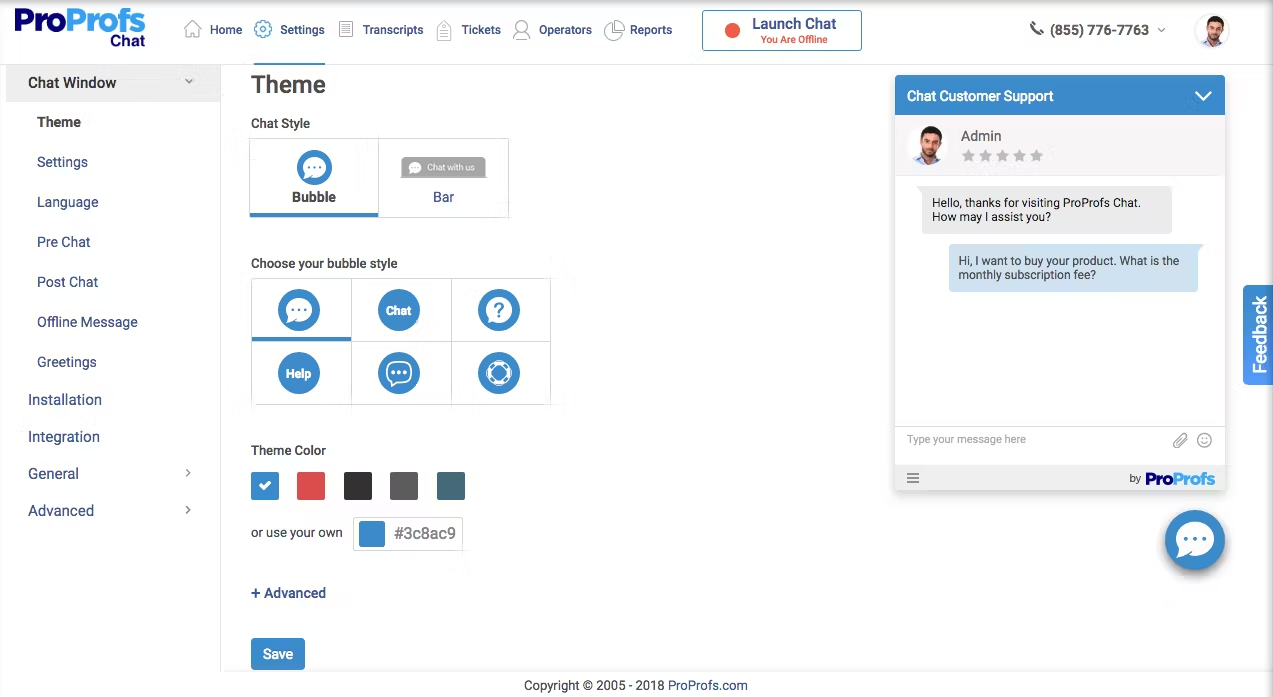Click the Transcripts document icon
The width and height of the screenshot is (1273, 697).
[x=346, y=29]
